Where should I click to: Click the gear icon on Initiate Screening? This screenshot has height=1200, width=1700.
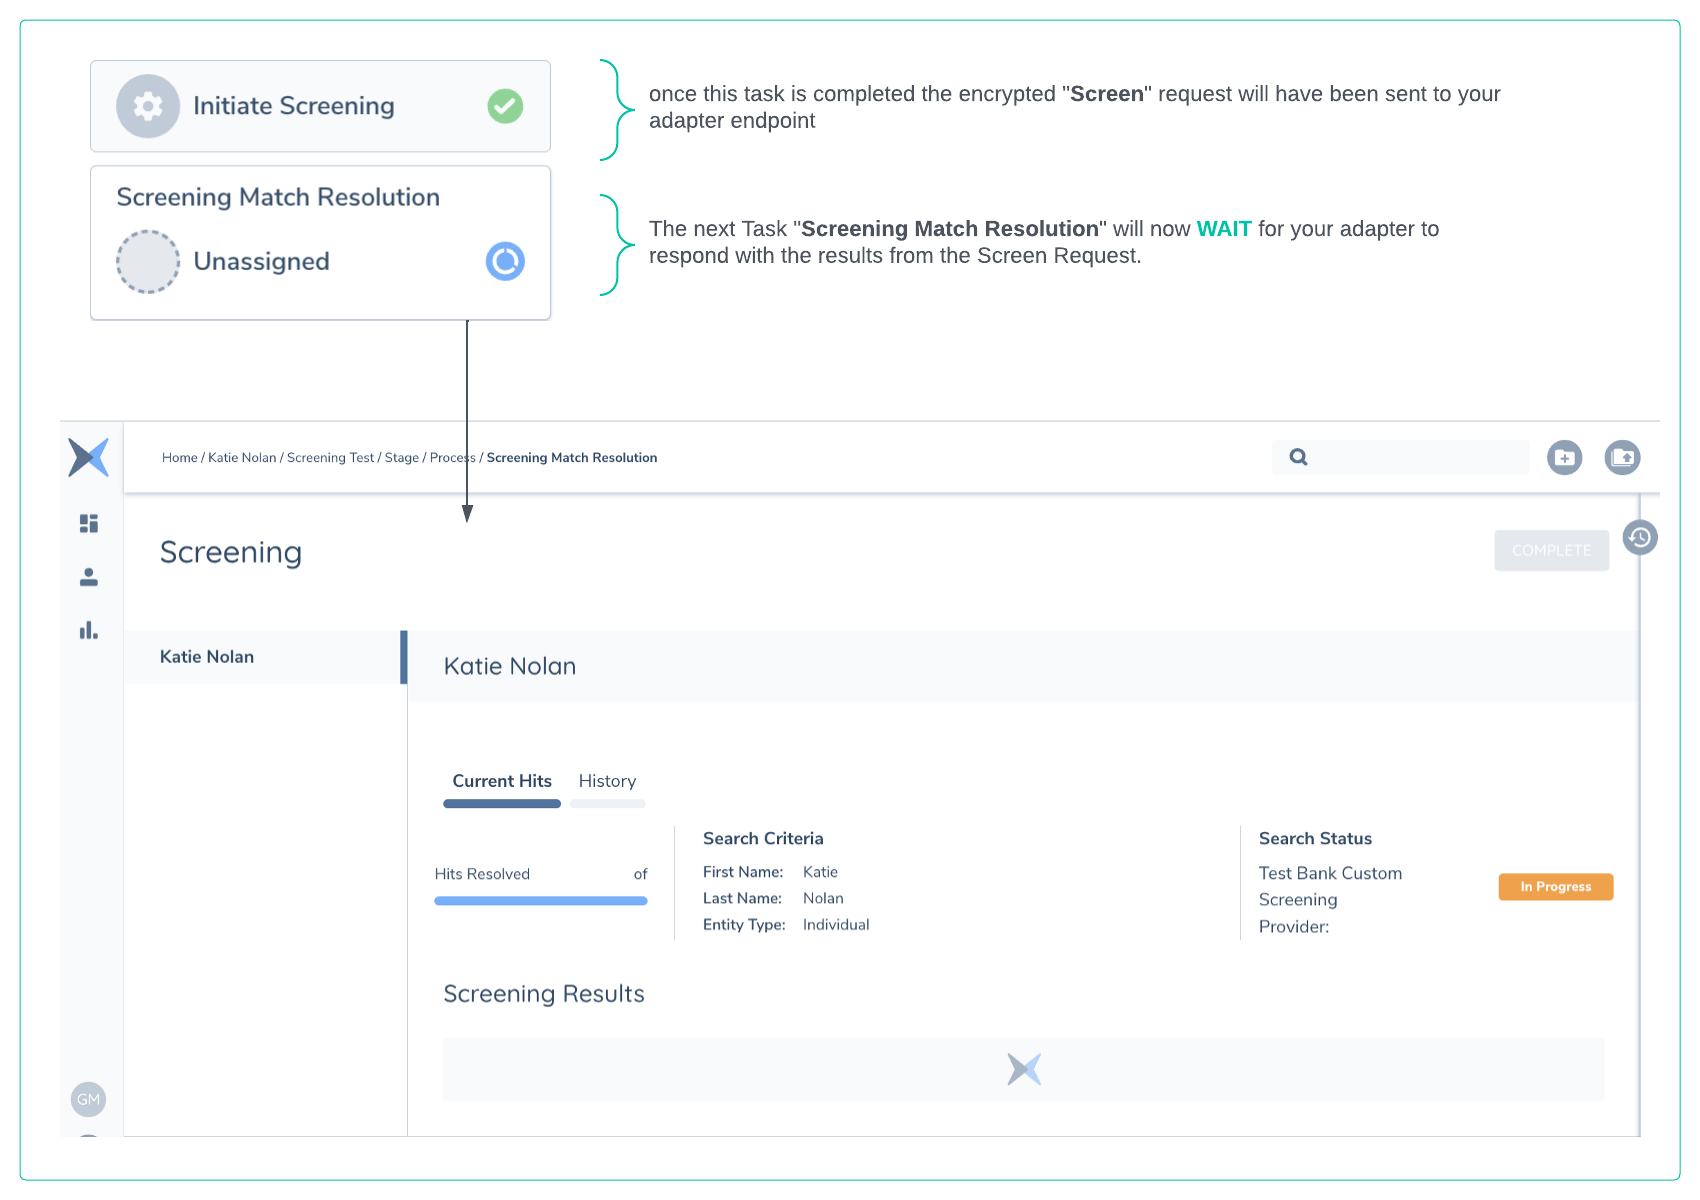[148, 106]
